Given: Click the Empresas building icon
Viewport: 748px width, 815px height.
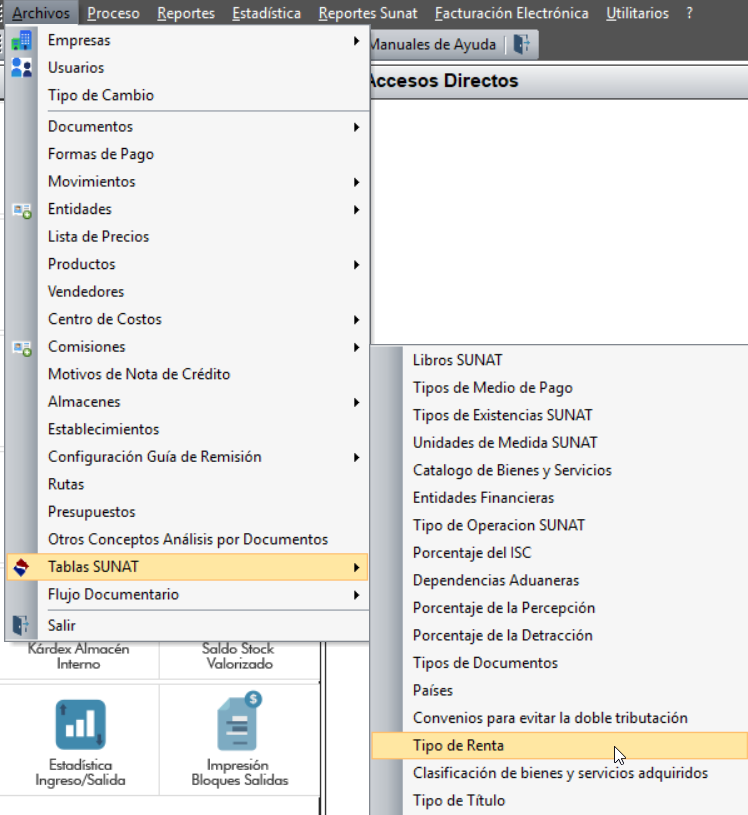Looking at the screenshot, I should click(x=21, y=41).
